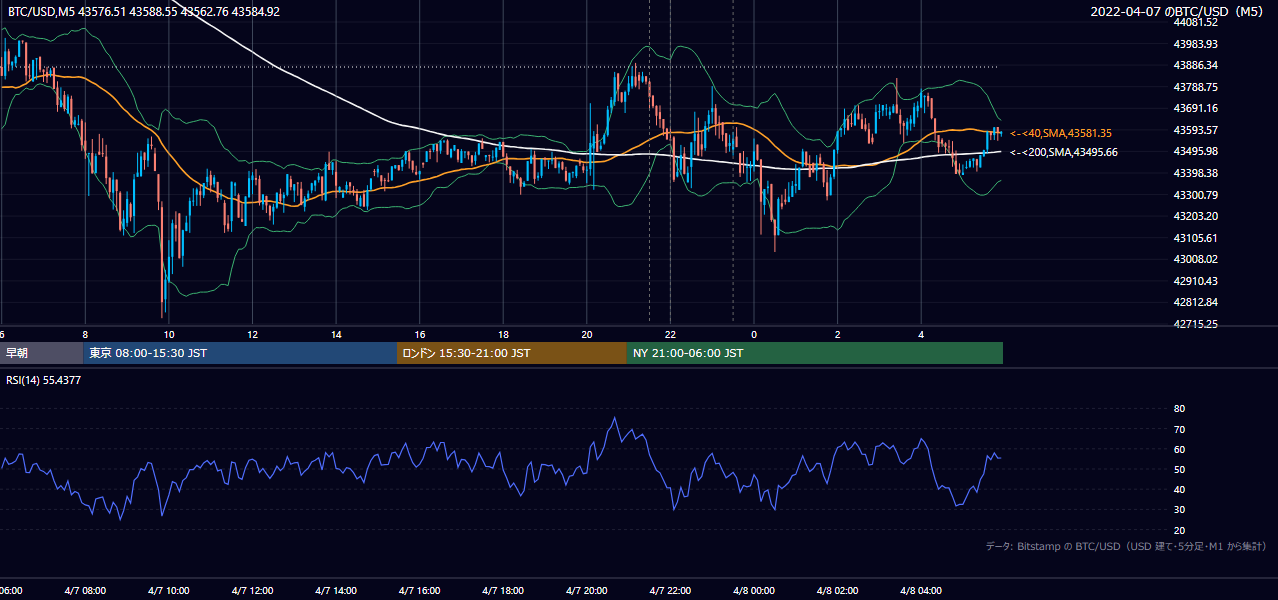The image size is (1278, 600).
Task: Click price axis label 43691.16
Action: 1195,108
